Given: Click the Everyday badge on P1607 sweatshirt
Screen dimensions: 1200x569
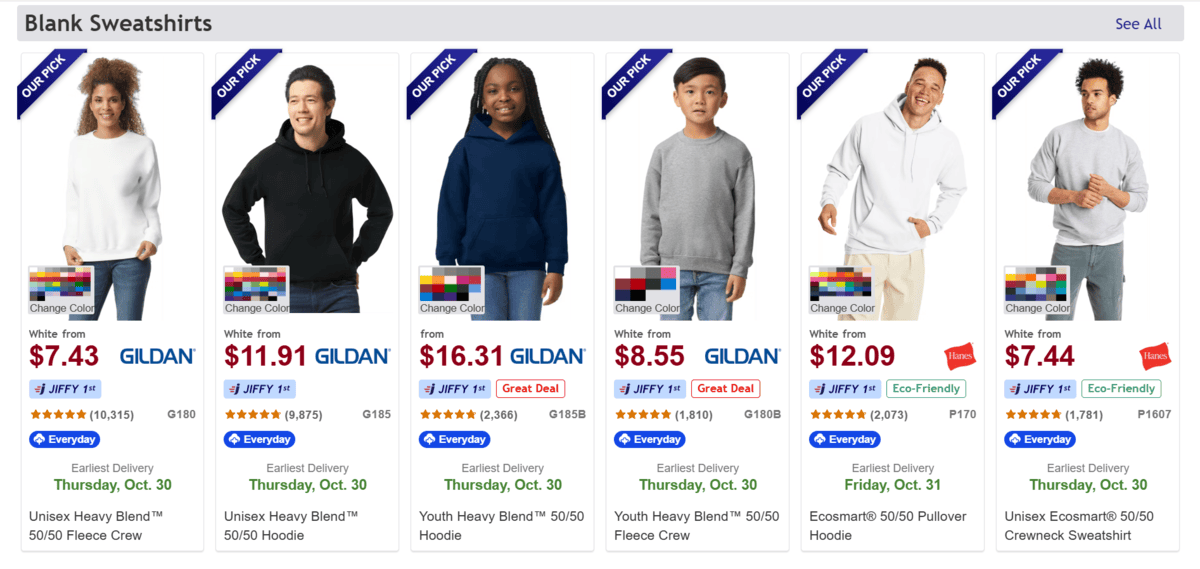Looking at the screenshot, I should [1040, 439].
